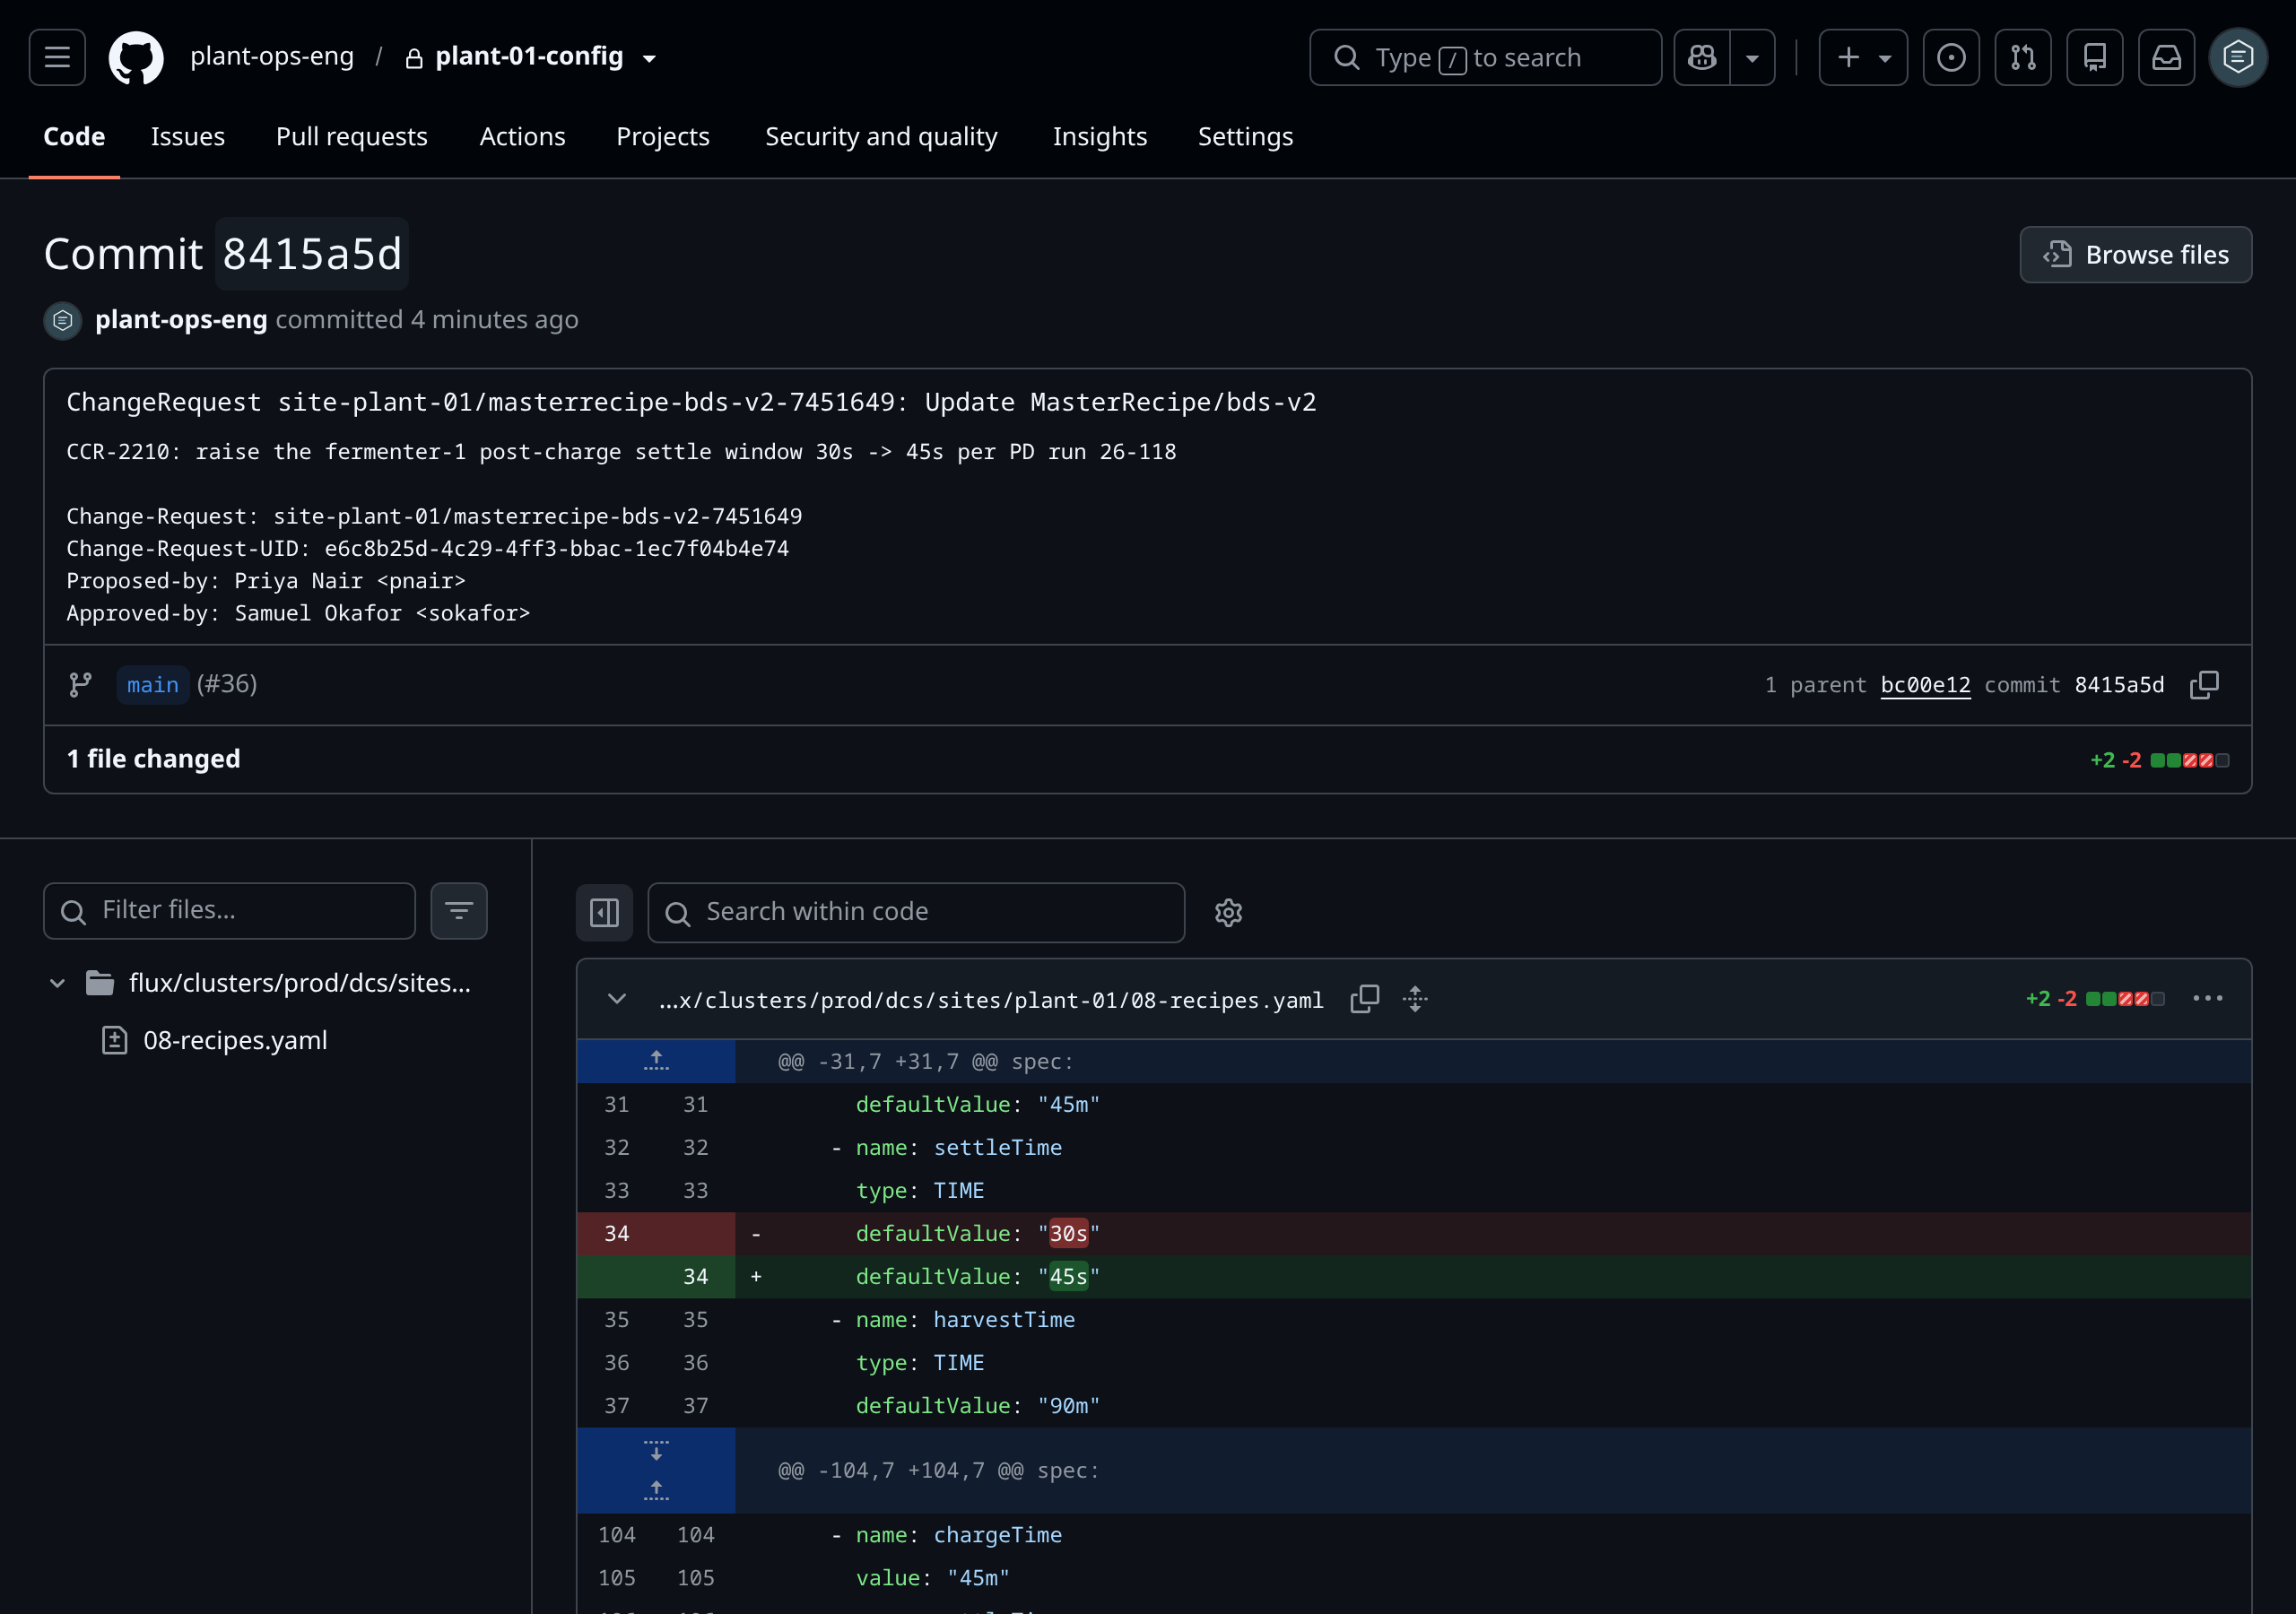
Task: Open the repositories icon in header
Action: point(2095,57)
